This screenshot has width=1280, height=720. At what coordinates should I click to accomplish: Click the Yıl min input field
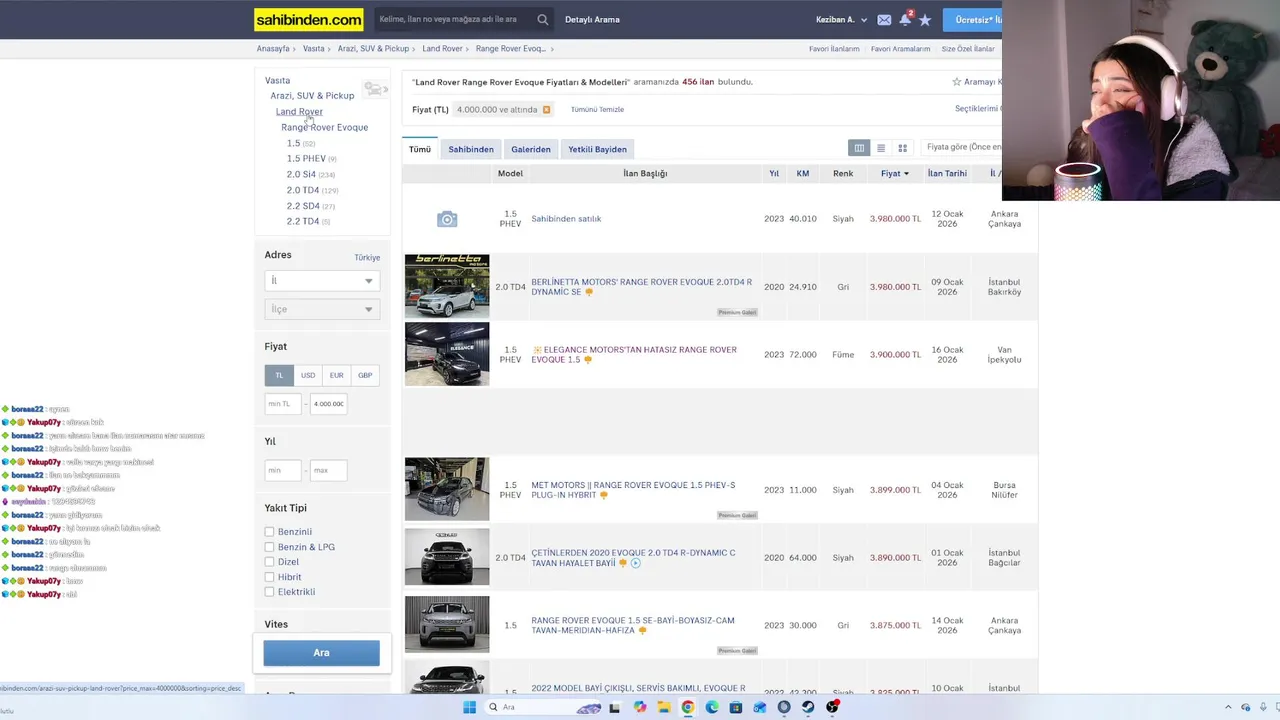click(283, 470)
